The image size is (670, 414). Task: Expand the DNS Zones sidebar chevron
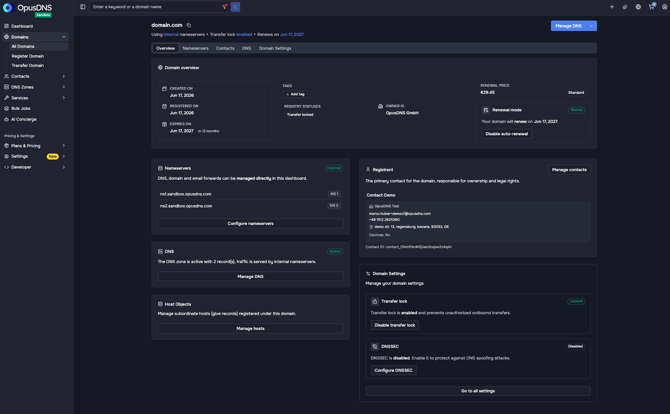(x=64, y=87)
